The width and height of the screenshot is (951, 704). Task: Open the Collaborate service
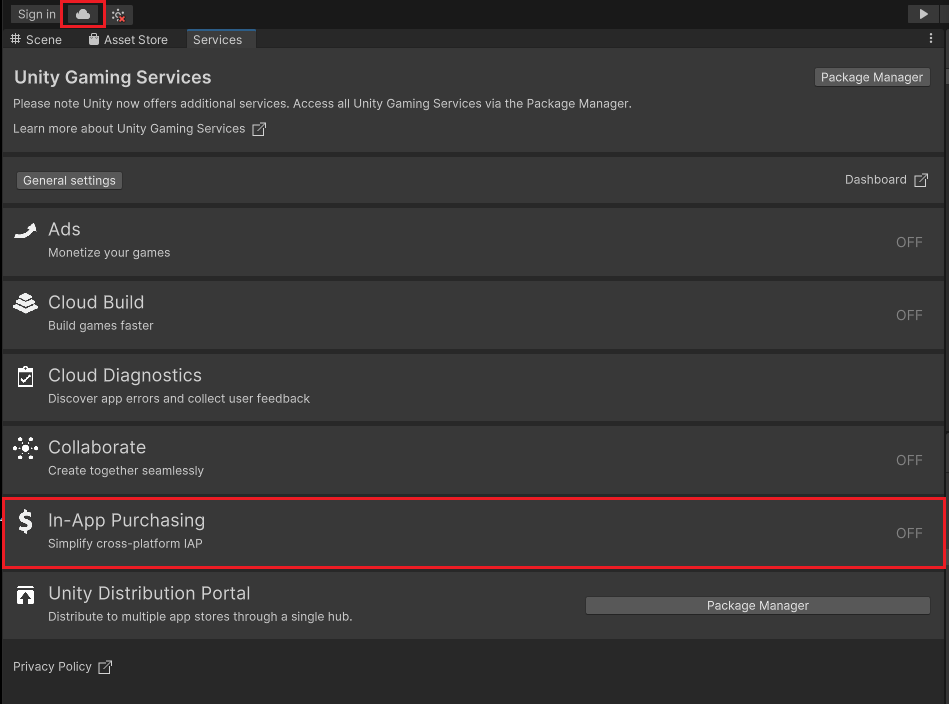97,448
